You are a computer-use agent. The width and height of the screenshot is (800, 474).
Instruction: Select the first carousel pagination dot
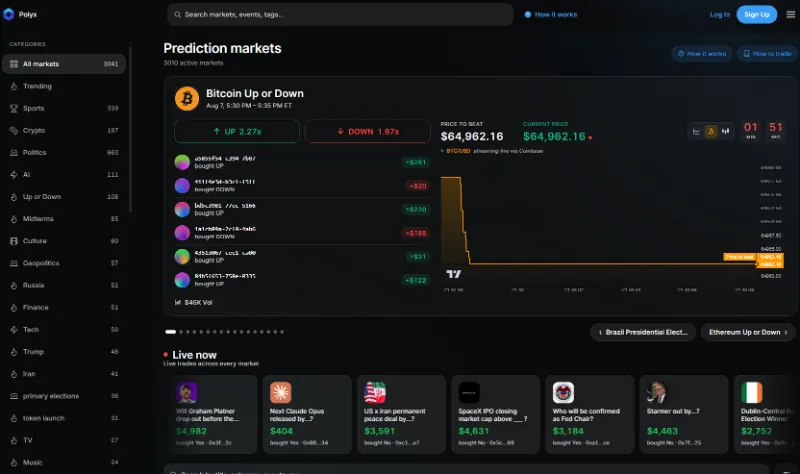(x=170, y=332)
